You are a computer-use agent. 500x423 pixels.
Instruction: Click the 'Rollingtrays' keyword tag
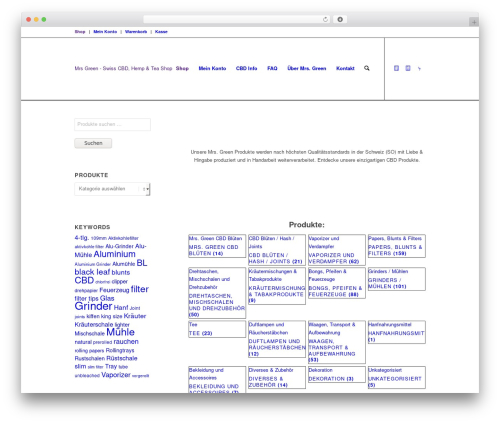[x=120, y=350]
